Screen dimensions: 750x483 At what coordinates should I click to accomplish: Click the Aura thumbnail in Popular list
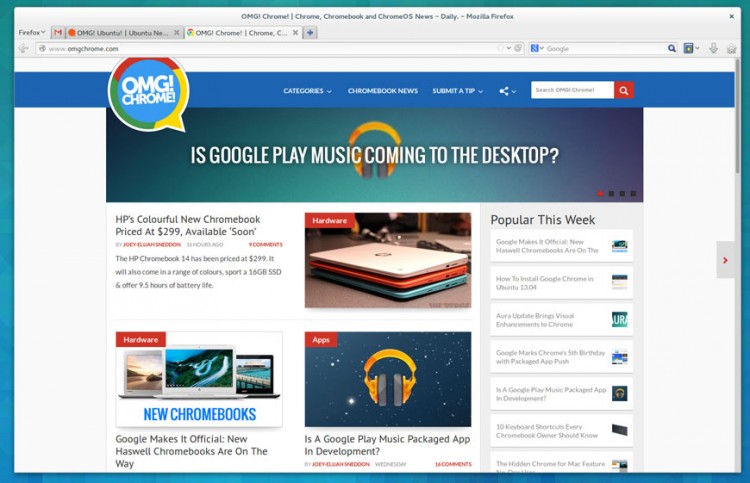pyautogui.click(x=619, y=319)
